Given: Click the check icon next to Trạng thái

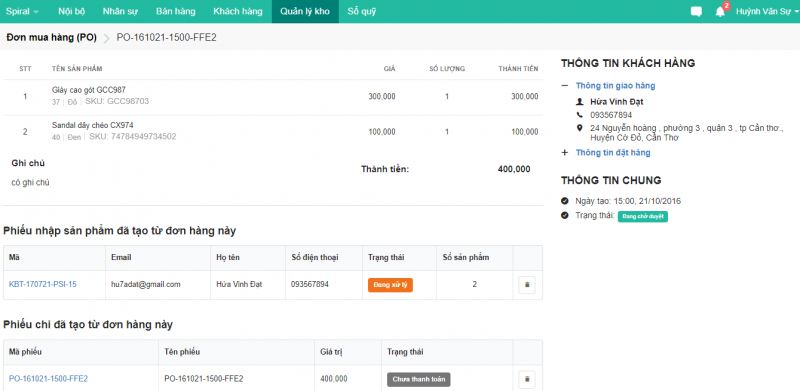Looking at the screenshot, I should (564, 215).
